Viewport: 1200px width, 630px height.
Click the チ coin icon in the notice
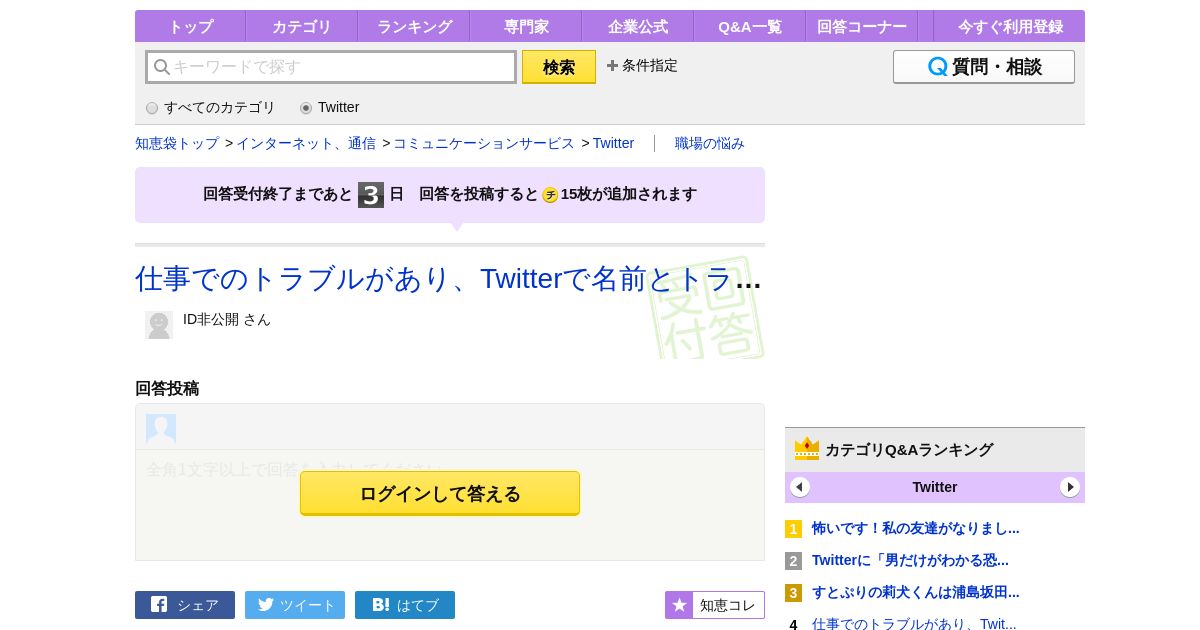point(550,195)
